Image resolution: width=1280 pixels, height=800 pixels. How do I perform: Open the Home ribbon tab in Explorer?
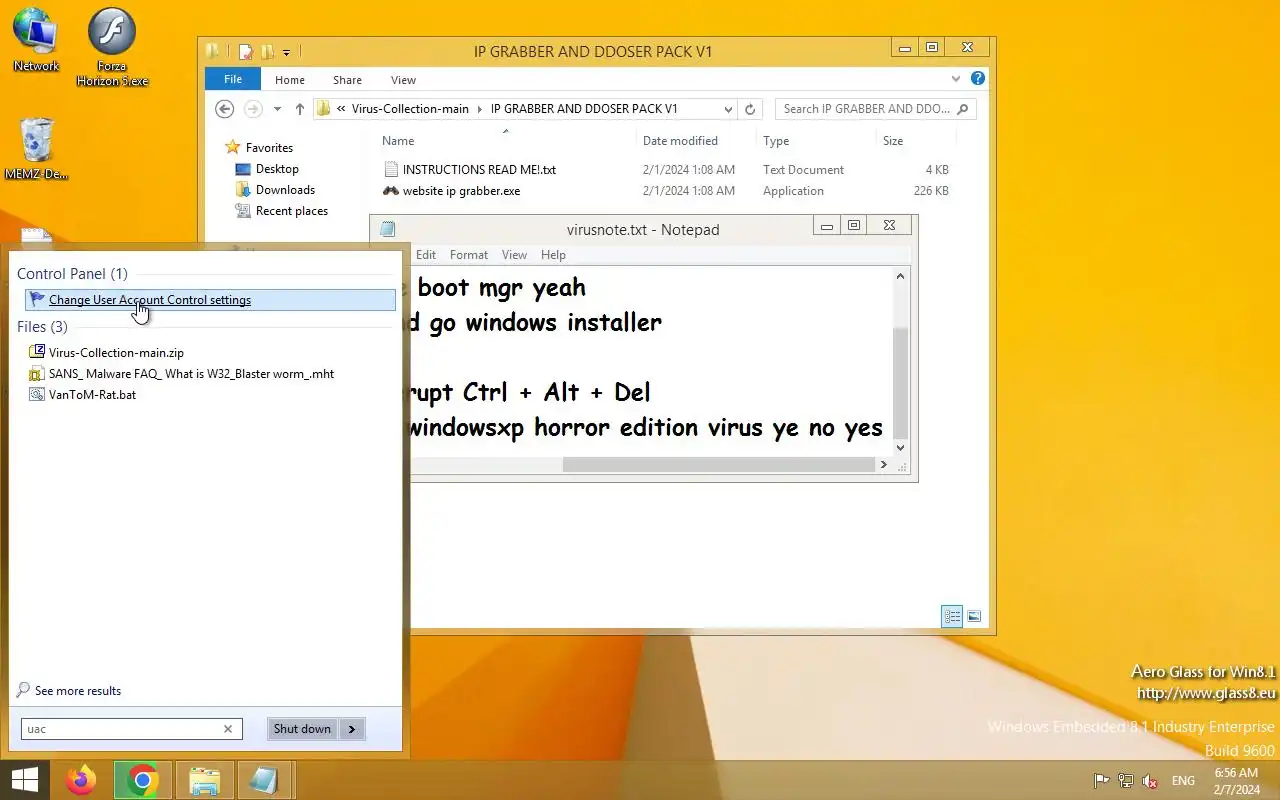[290, 80]
